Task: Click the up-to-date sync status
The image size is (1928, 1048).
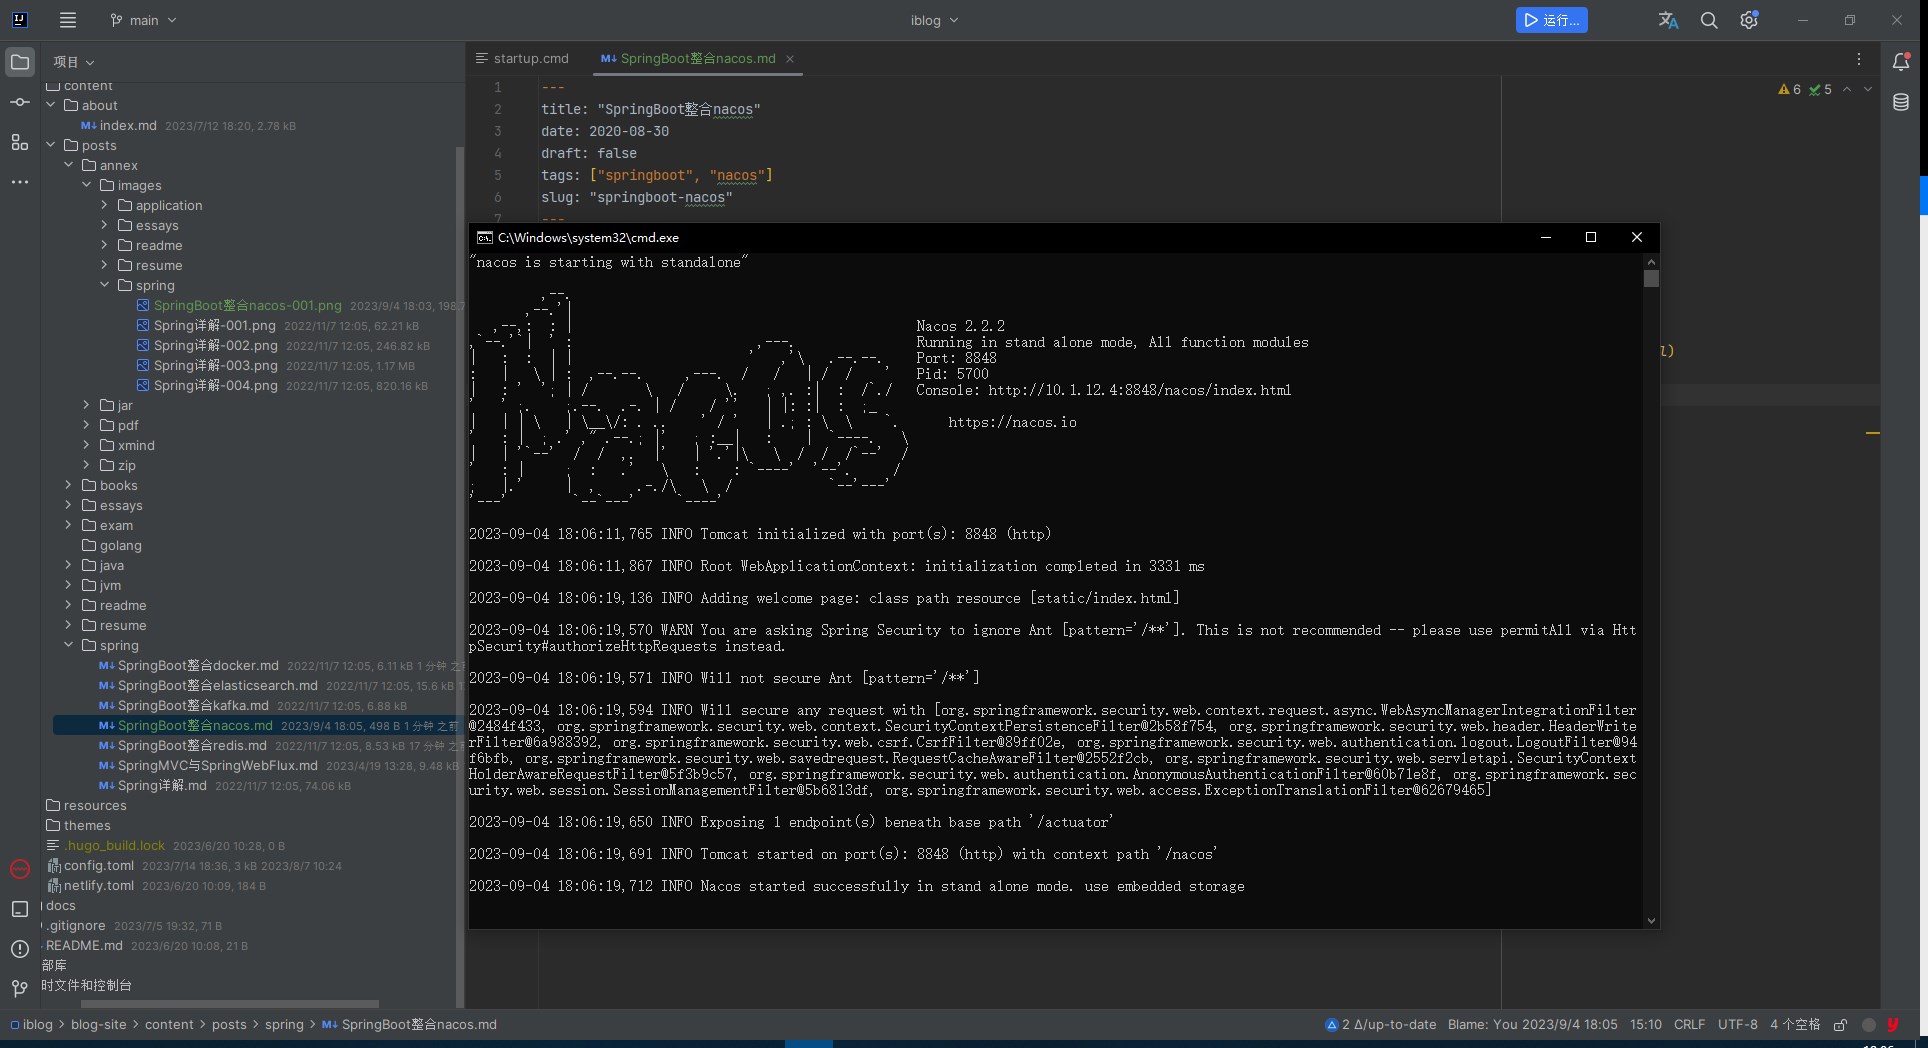Action: click(x=1381, y=1025)
